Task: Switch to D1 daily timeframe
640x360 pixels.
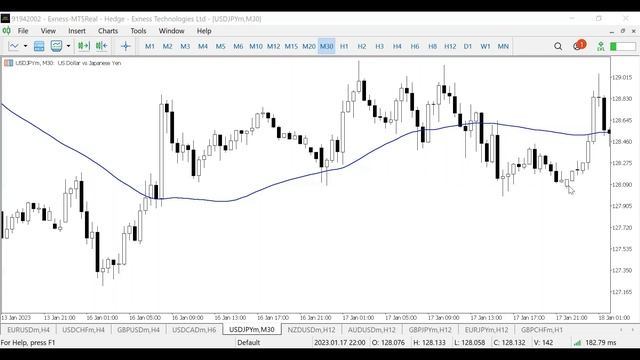Action: pos(468,47)
